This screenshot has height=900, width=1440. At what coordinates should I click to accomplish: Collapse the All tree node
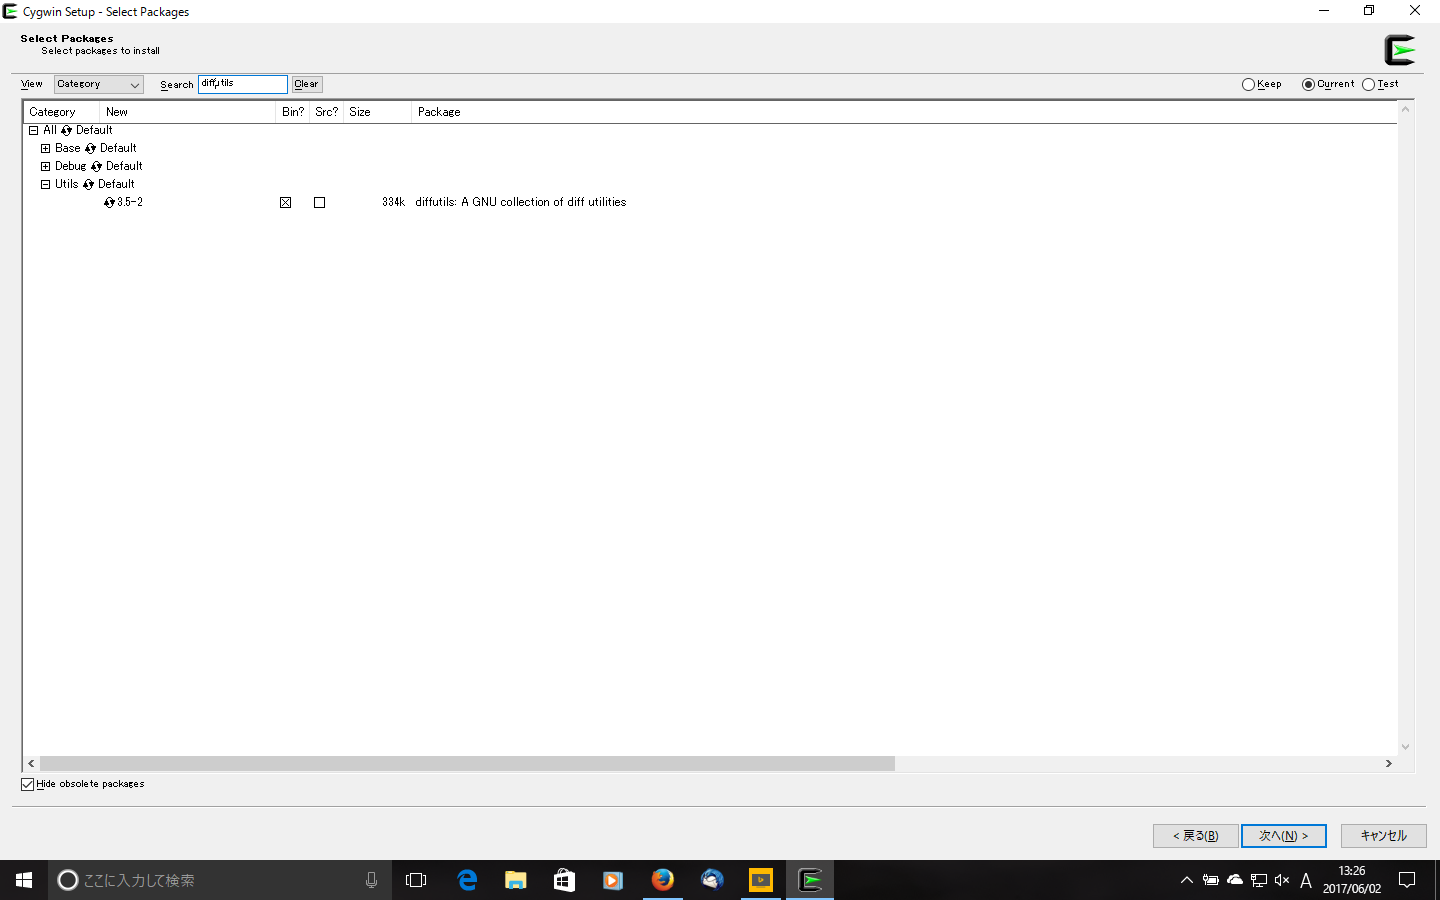coord(33,130)
